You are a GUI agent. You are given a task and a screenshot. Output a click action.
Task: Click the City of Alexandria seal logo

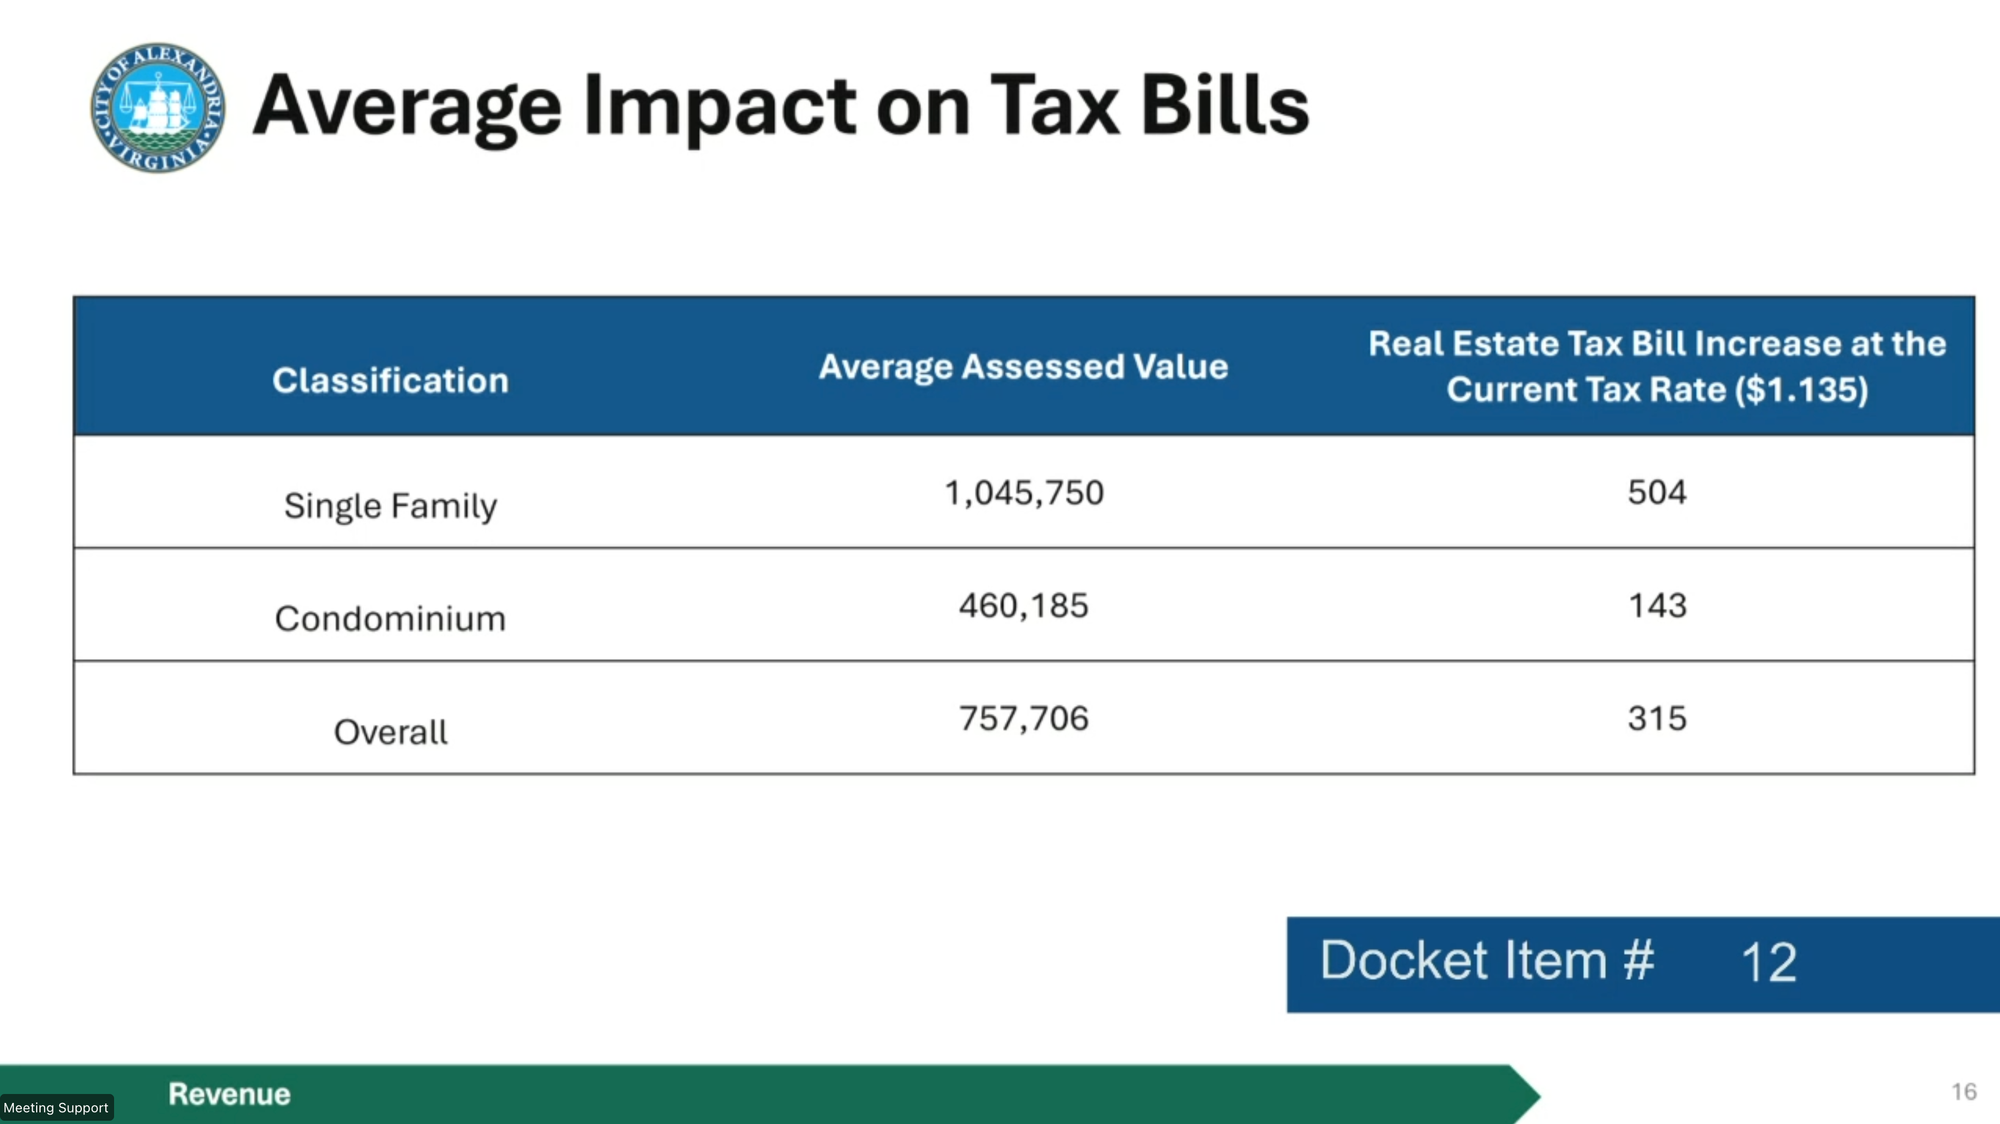pos(157,107)
